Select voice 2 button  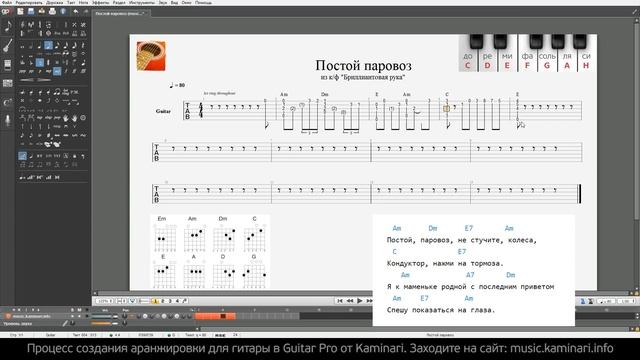[162, 301]
